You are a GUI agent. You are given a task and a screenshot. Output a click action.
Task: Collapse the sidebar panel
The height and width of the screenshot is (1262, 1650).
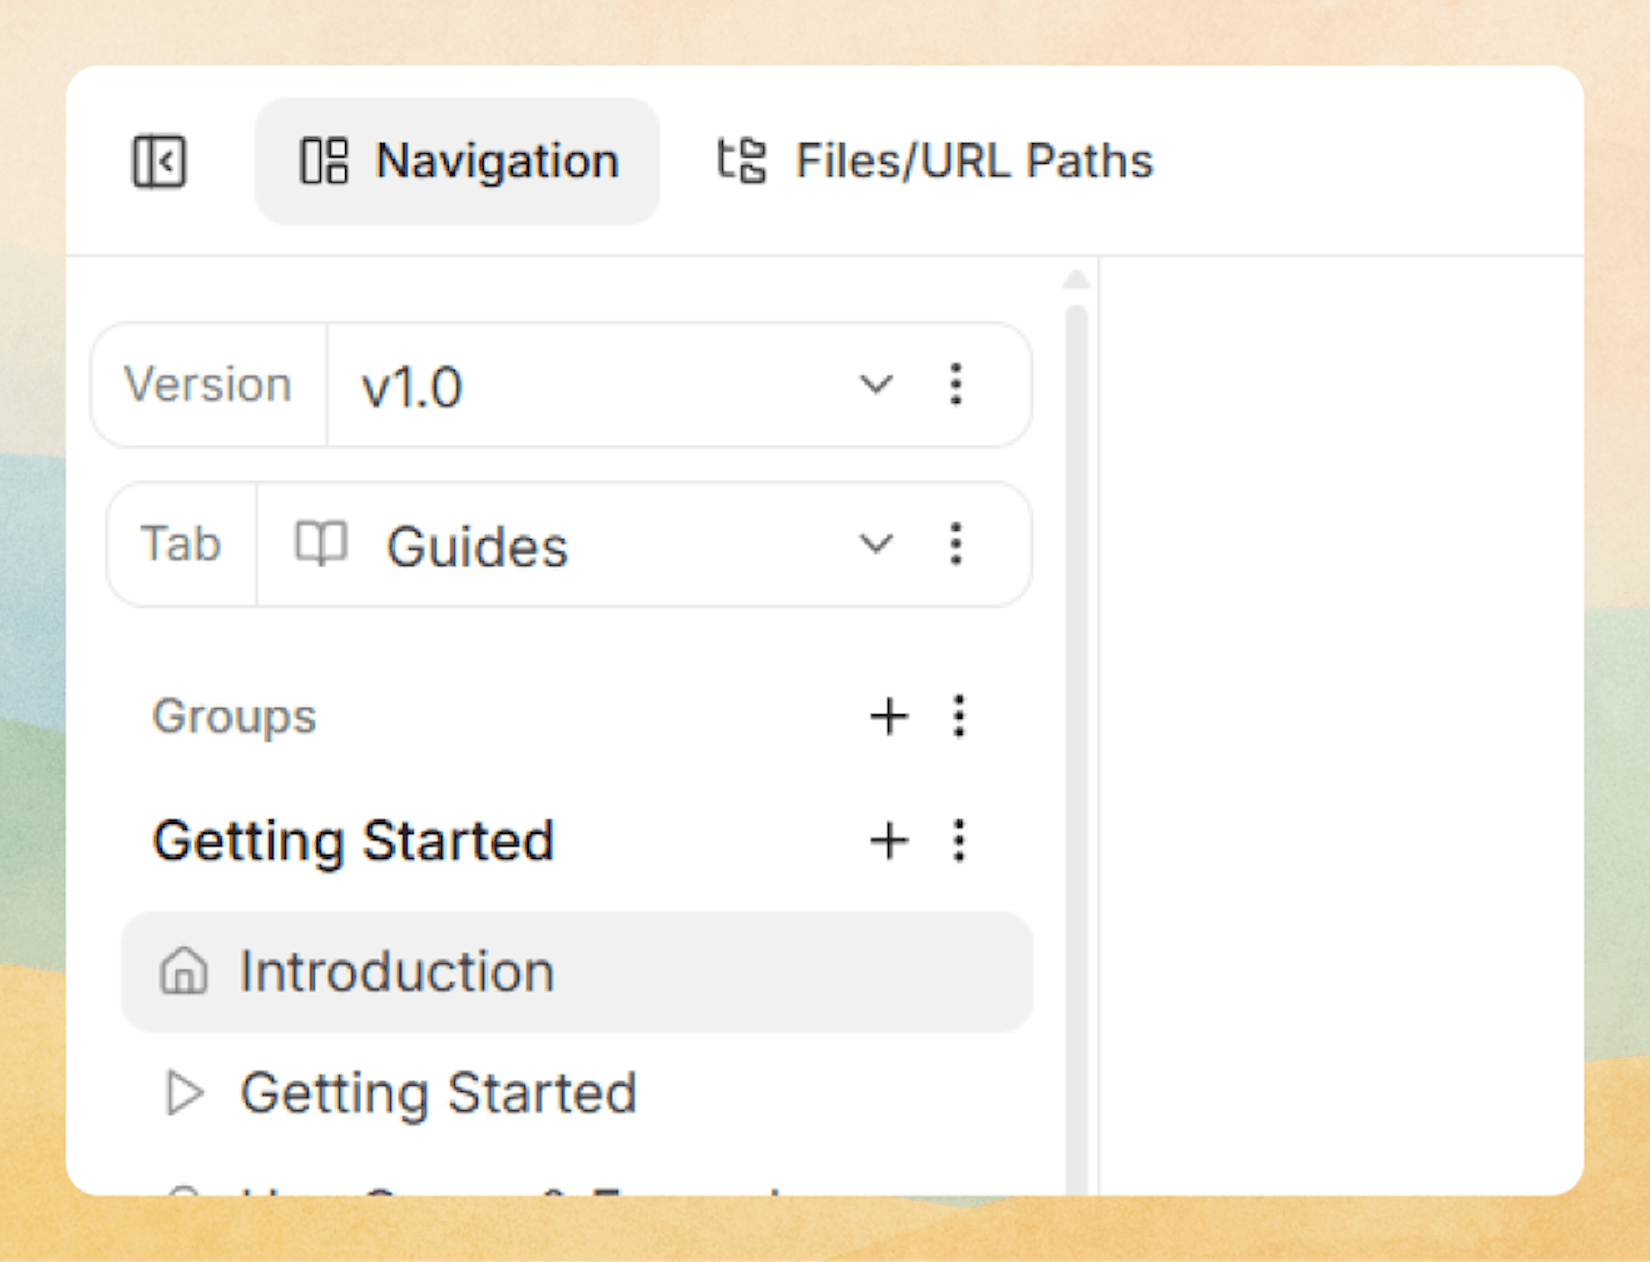(x=160, y=161)
